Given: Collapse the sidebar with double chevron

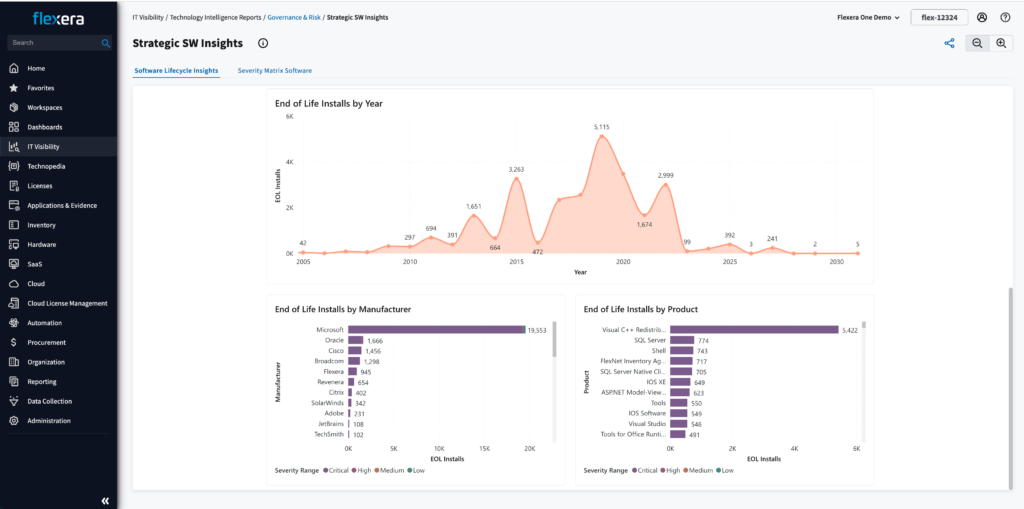Looking at the screenshot, I should pos(105,500).
